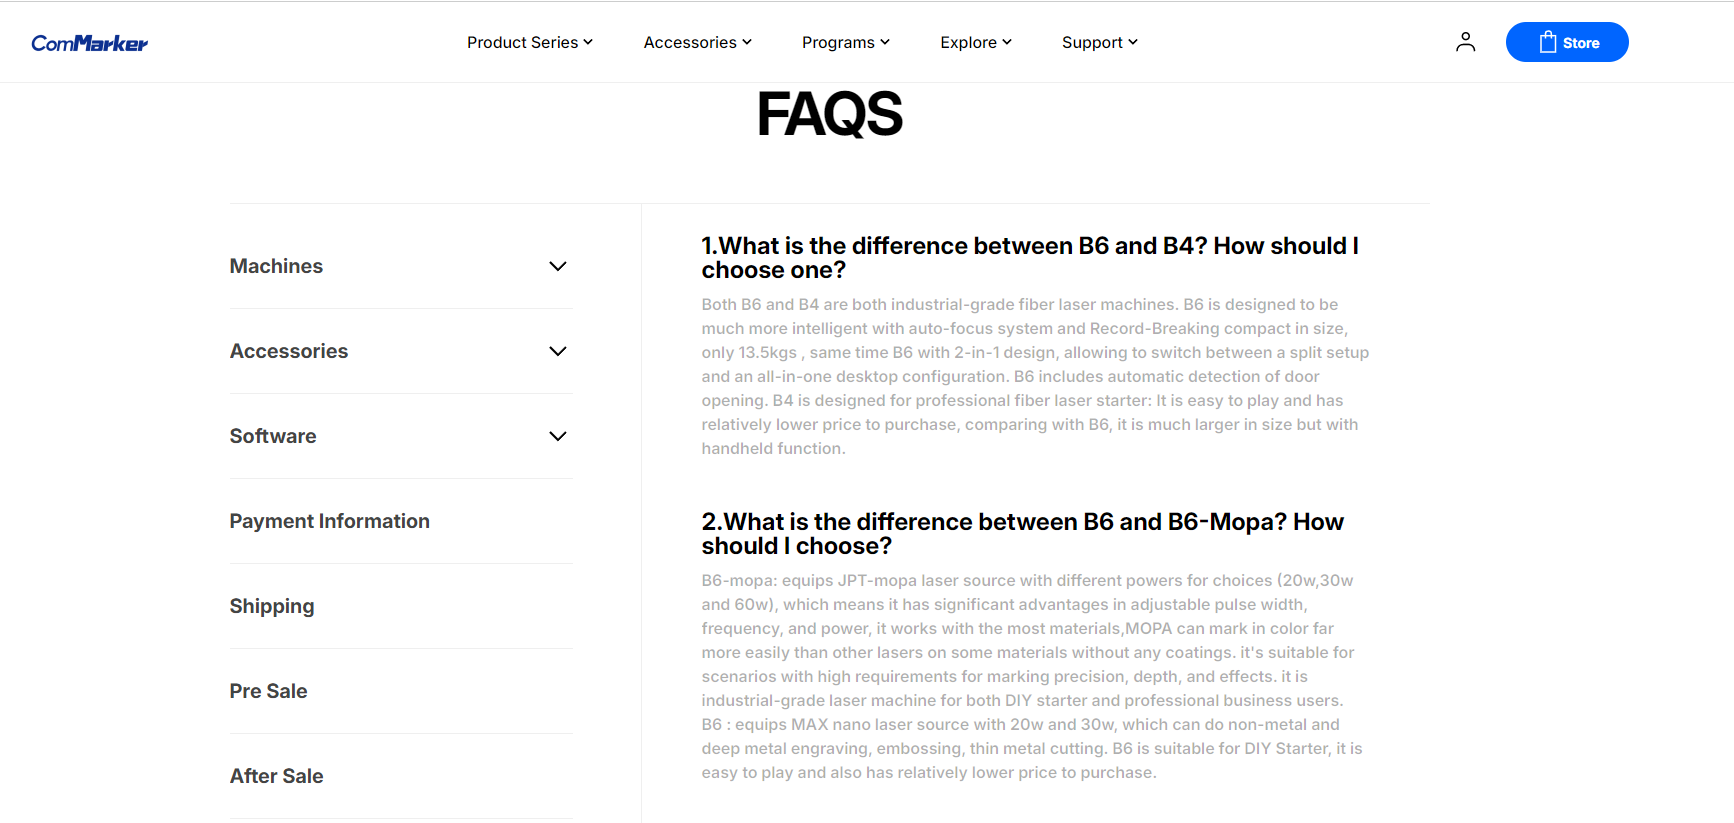Open the Pre Sale FAQ section
Viewport: 1734px width, 823px height.
coord(268,691)
